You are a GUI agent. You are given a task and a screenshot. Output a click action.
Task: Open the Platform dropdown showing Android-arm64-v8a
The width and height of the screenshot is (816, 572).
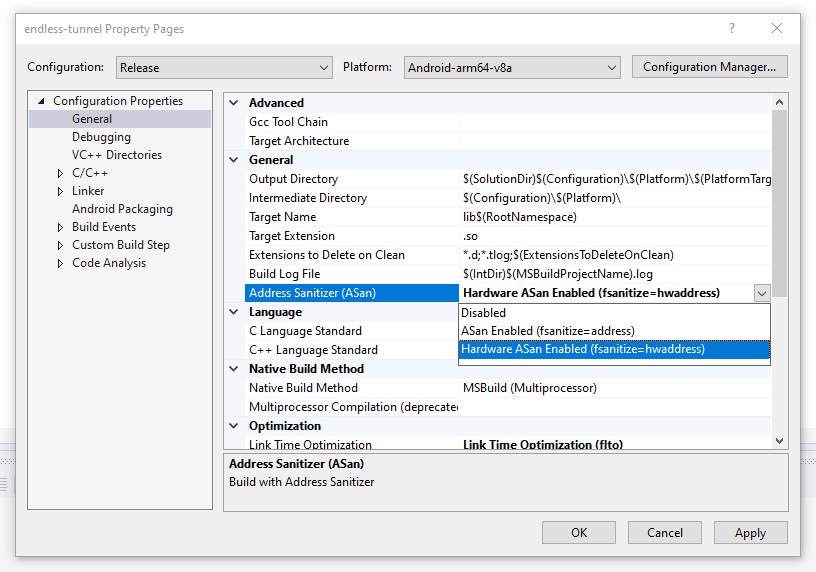512,67
